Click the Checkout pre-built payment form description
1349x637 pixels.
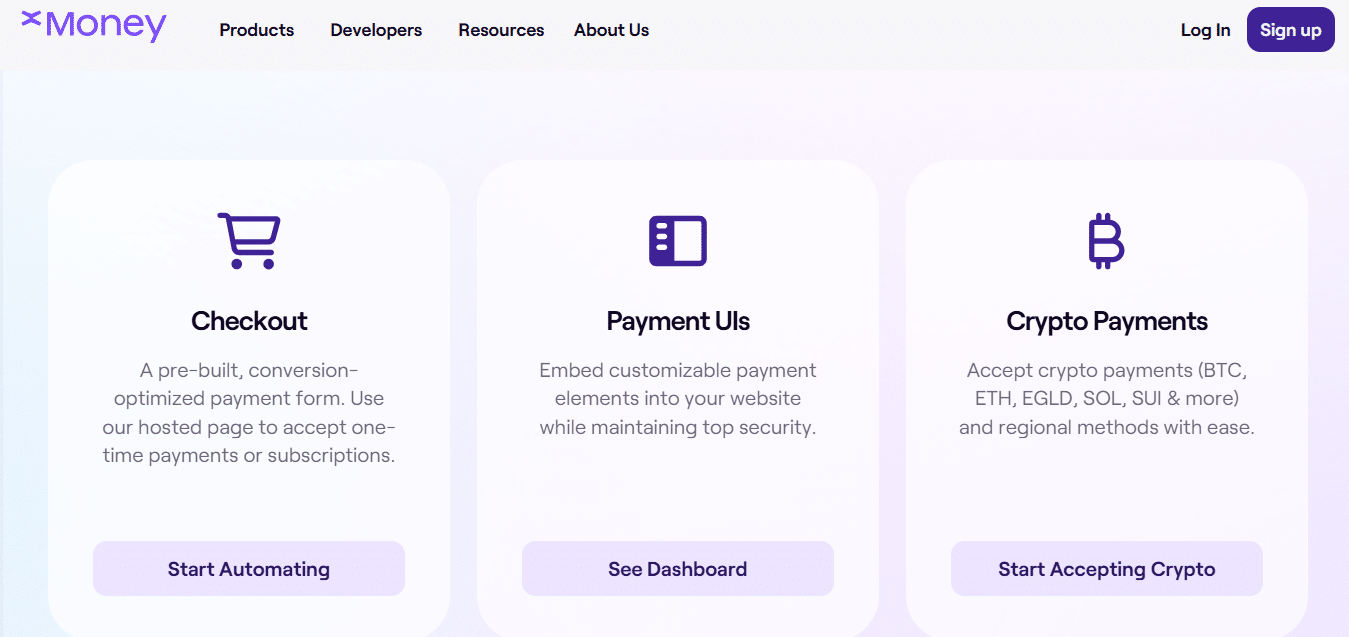coord(249,413)
